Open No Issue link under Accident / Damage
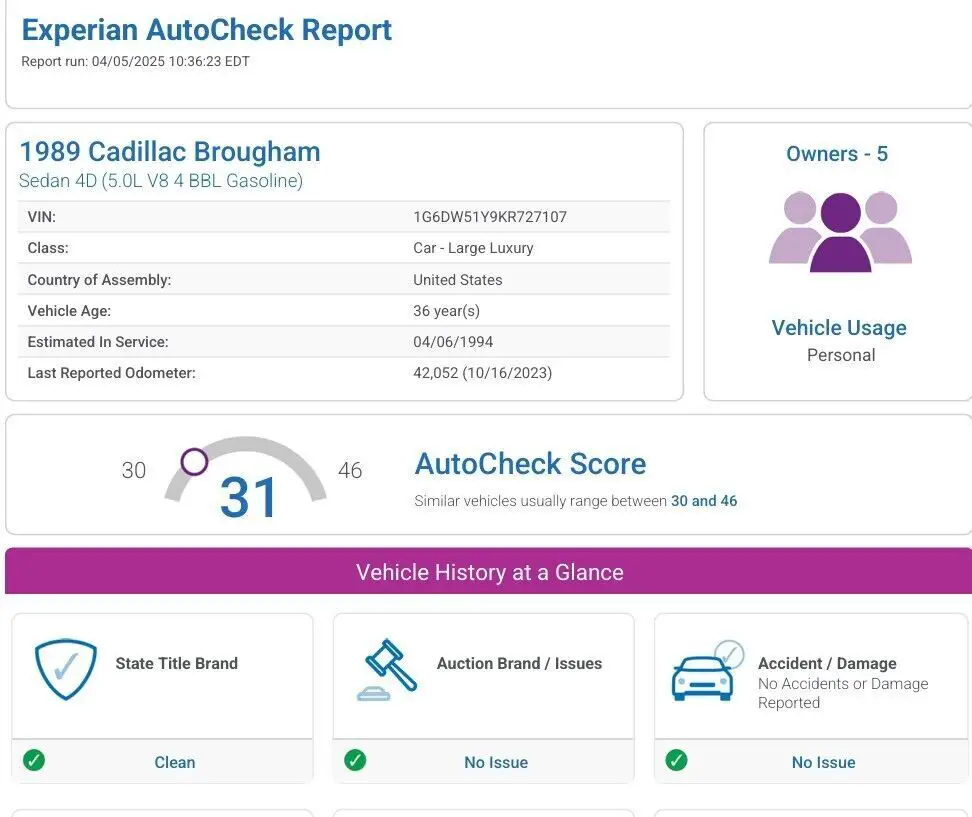This screenshot has width=972, height=817. tap(823, 762)
